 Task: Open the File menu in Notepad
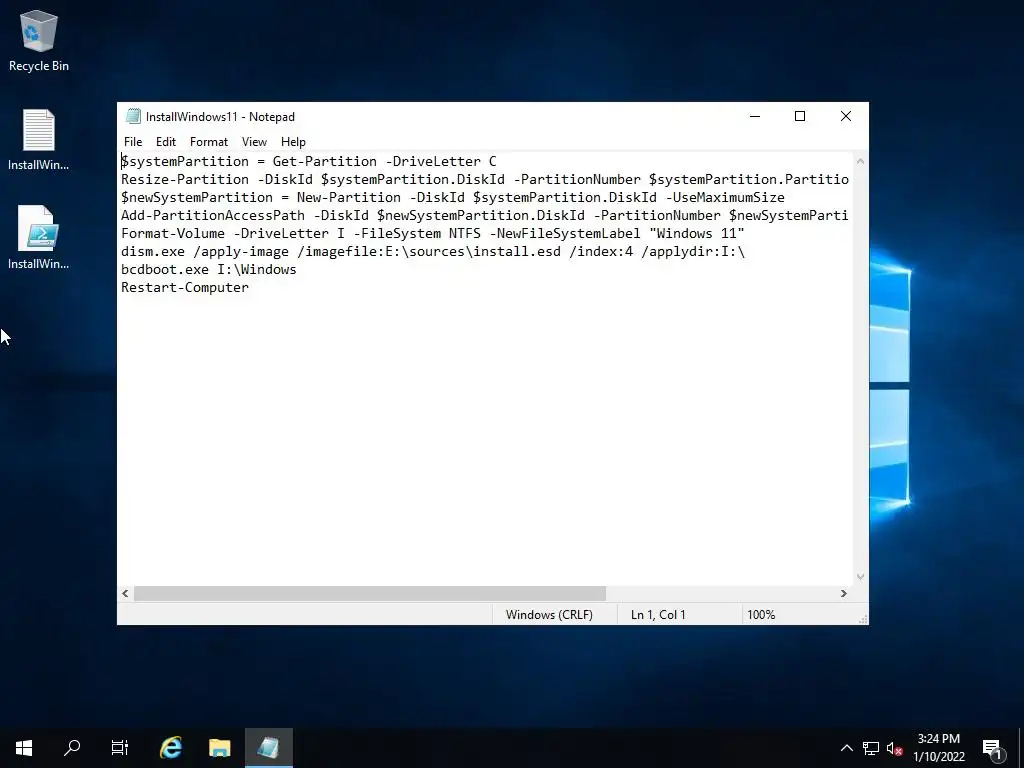(133, 142)
